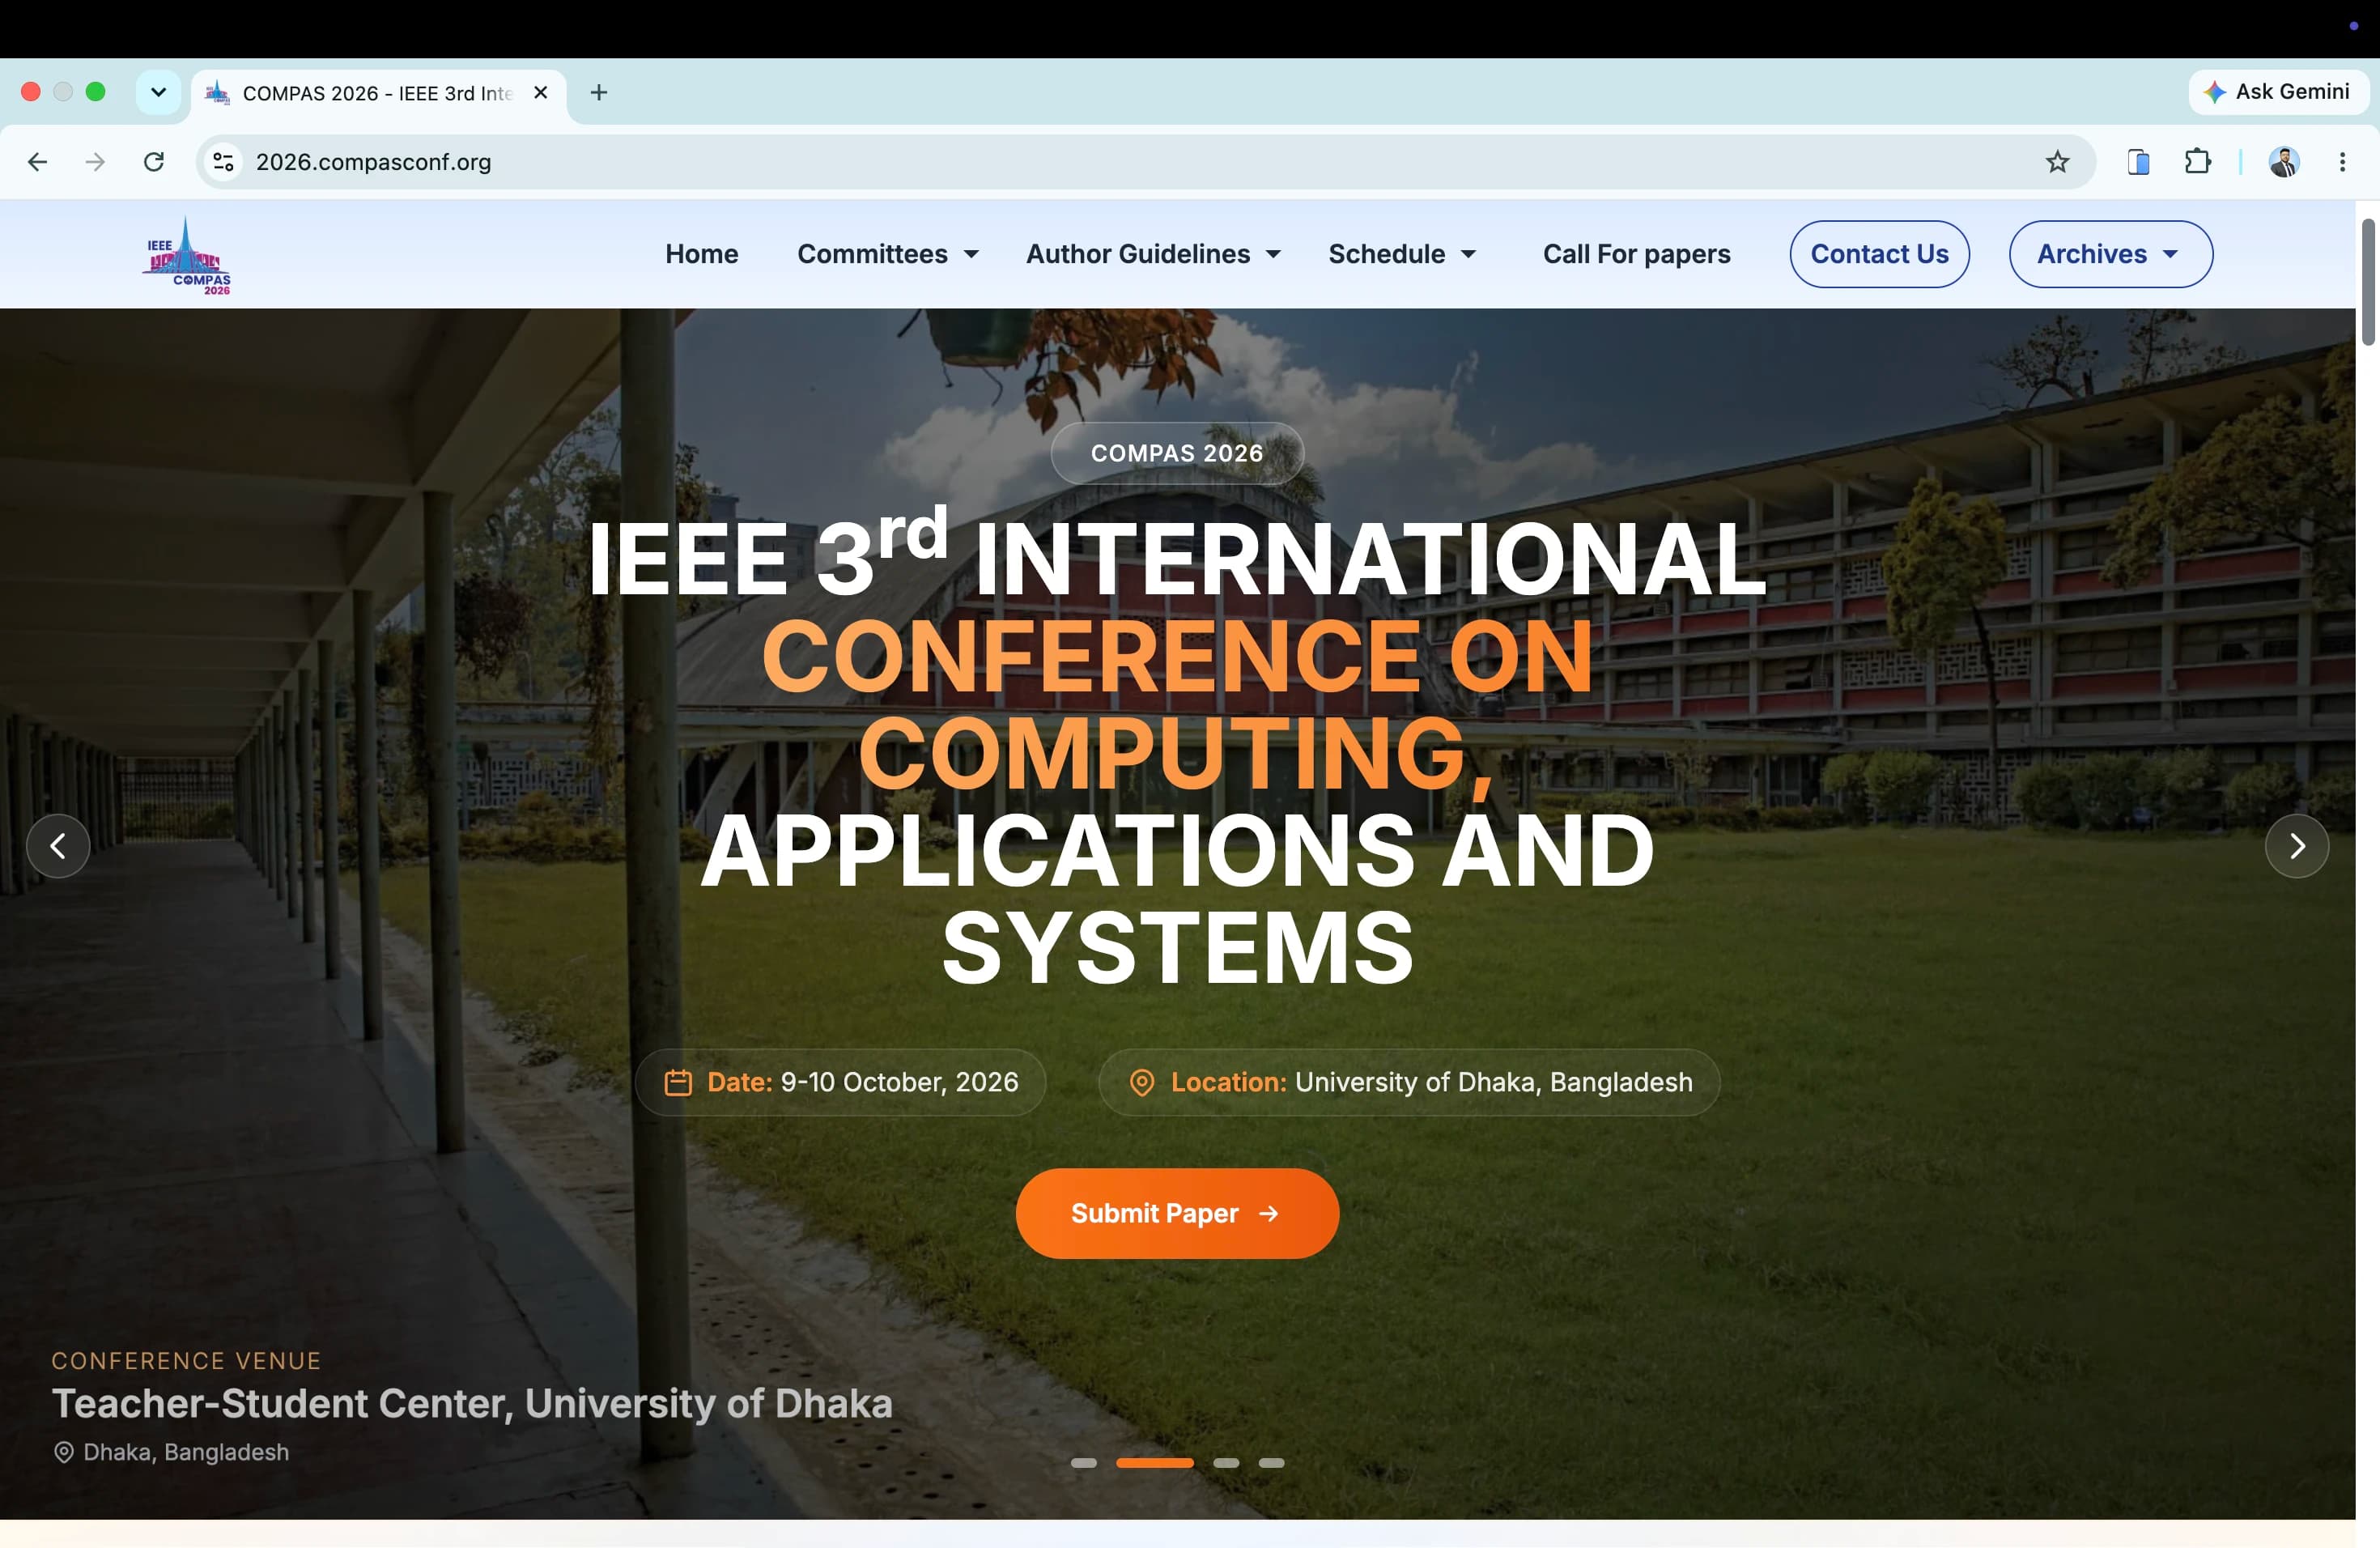Expand the Committees menu
The image size is (2380, 1548).
[x=887, y=254]
